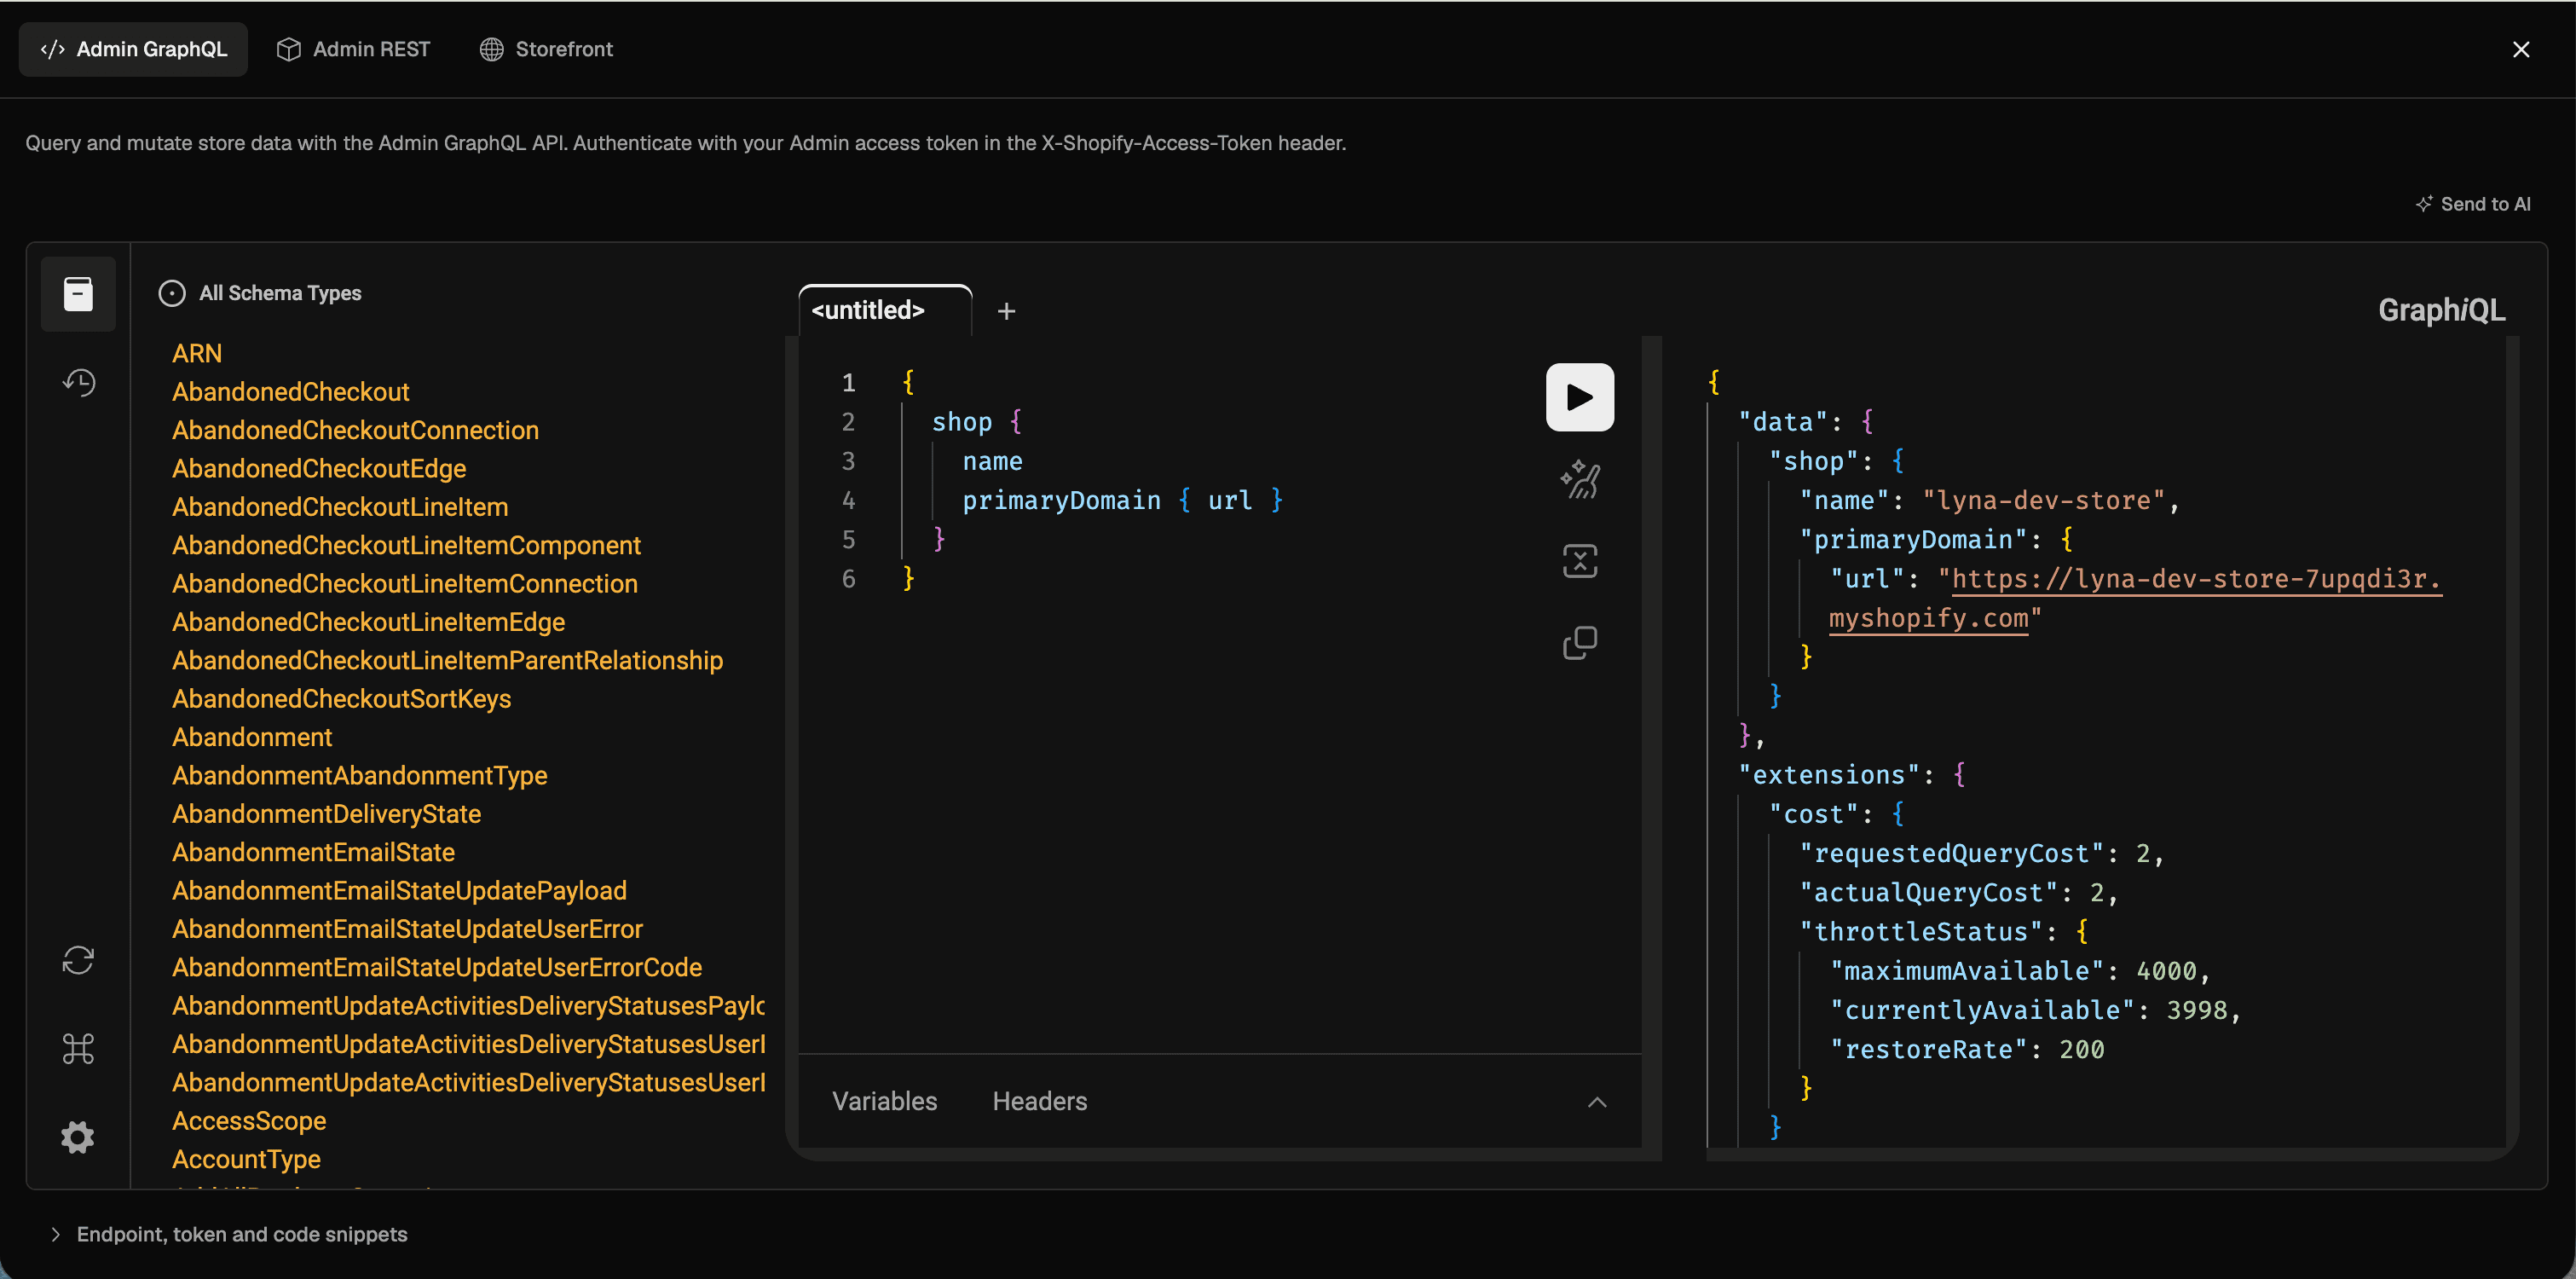Click 'url' field in the query editor
Viewport: 2576px width, 1279px height.
pos(1229,500)
